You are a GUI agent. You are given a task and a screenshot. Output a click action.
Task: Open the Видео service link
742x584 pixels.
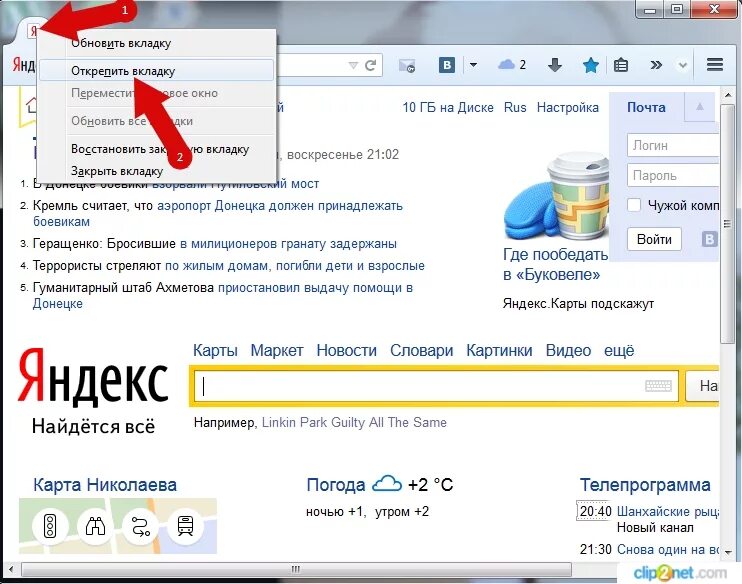point(568,350)
